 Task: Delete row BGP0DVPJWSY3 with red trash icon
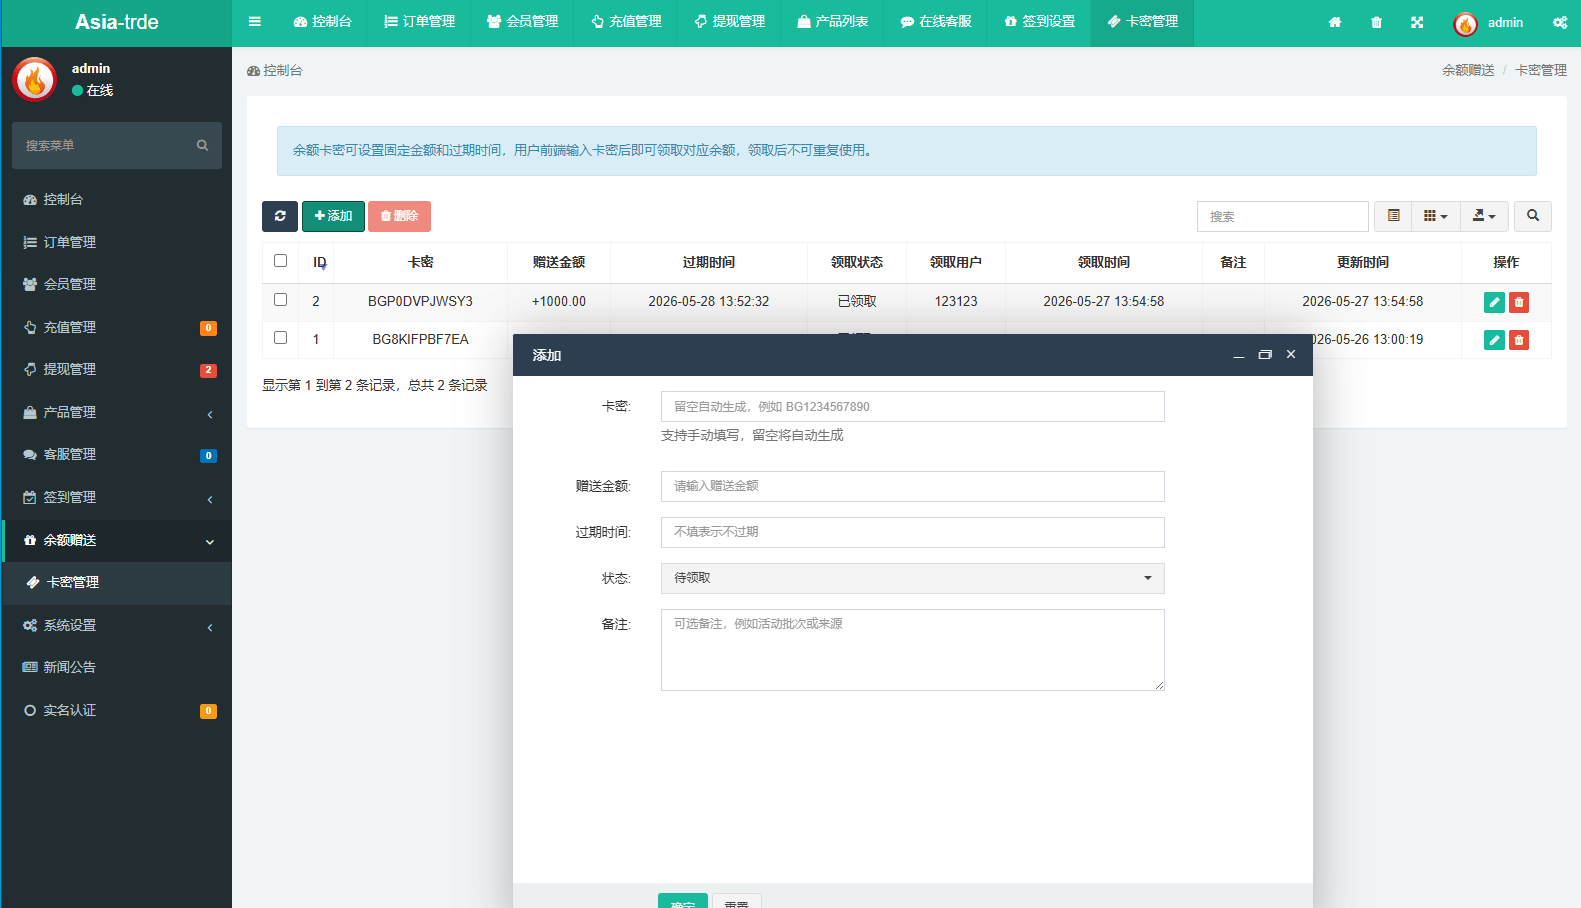point(1519,302)
